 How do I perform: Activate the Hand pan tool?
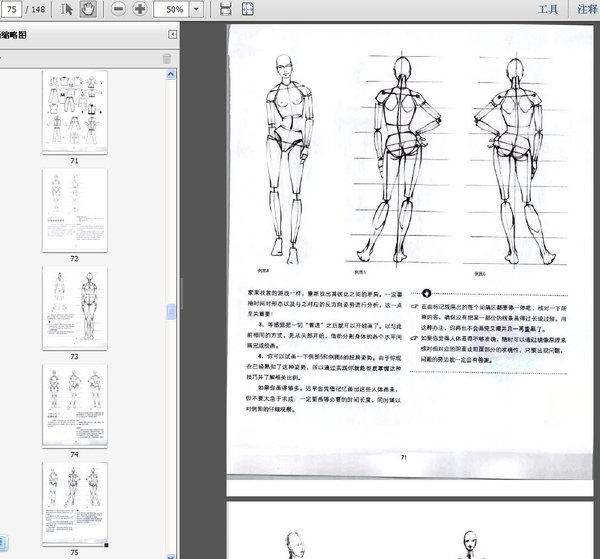[x=88, y=9]
